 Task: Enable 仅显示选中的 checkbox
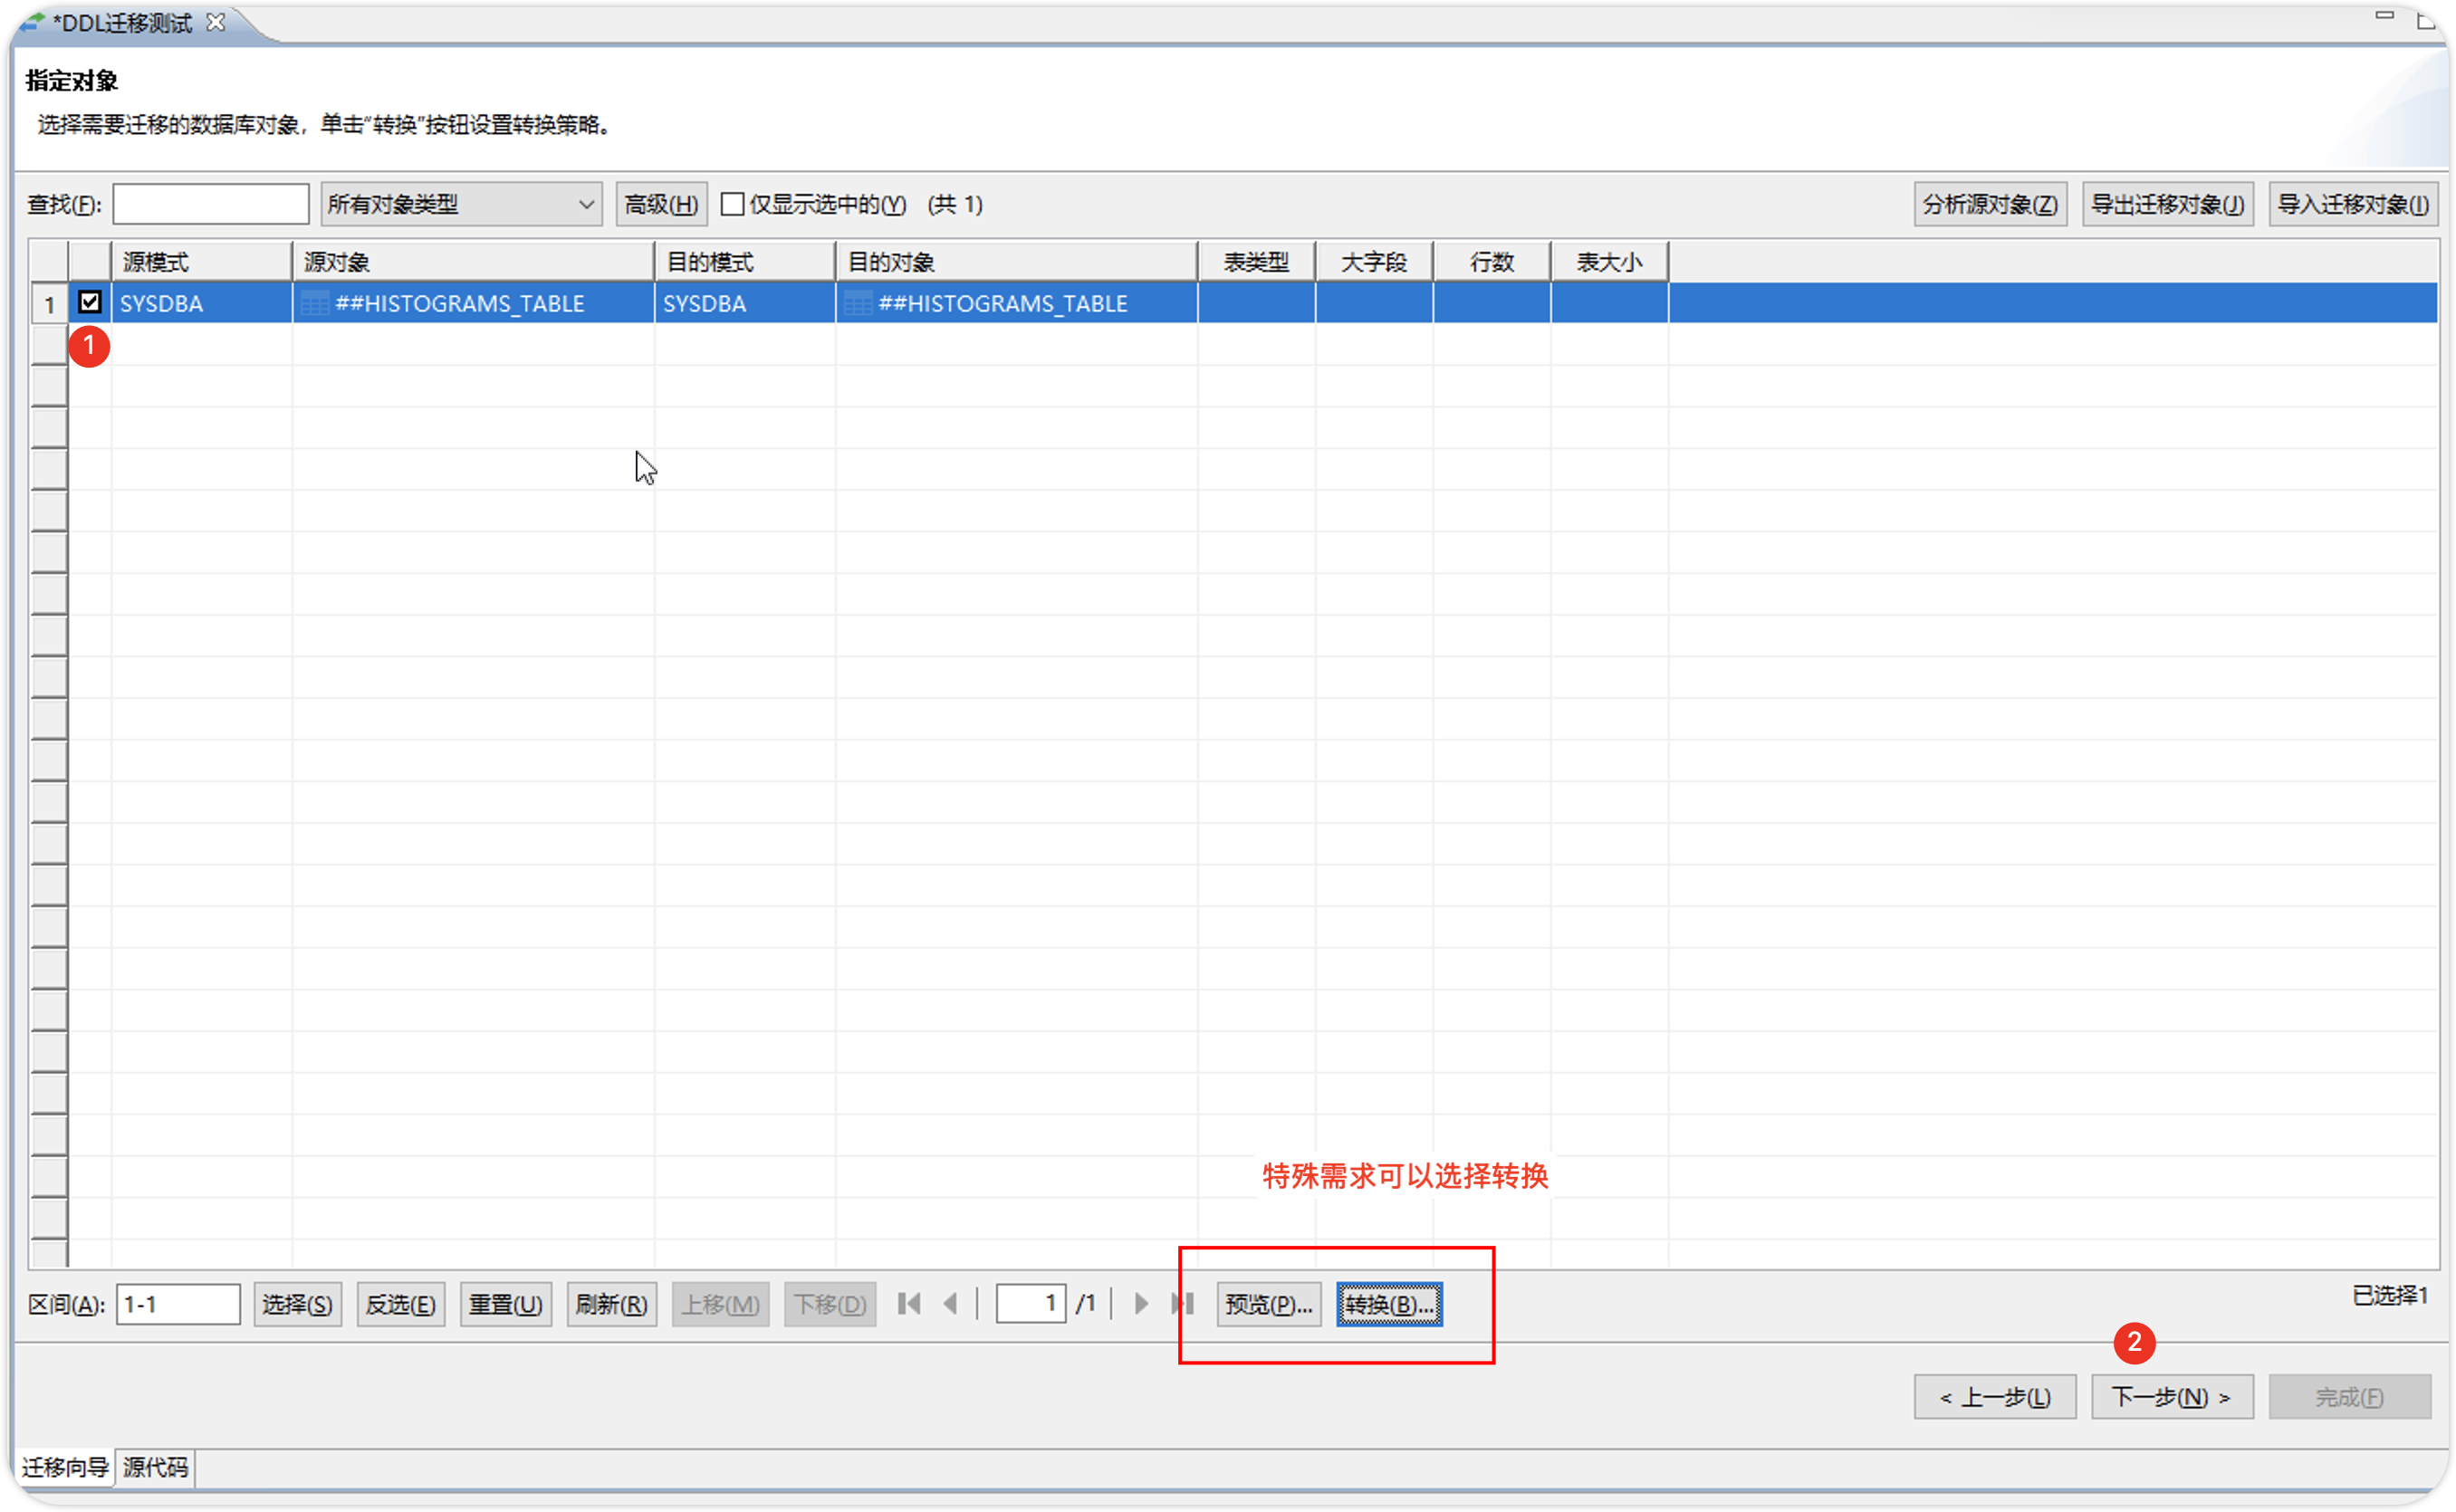pyautogui.click(x=732, y=204)
